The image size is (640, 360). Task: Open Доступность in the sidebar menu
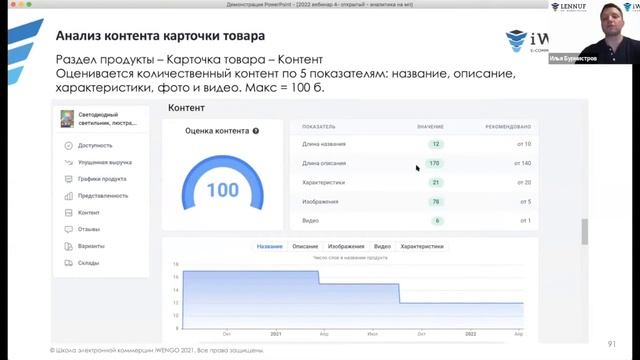(x=95, y=146)
